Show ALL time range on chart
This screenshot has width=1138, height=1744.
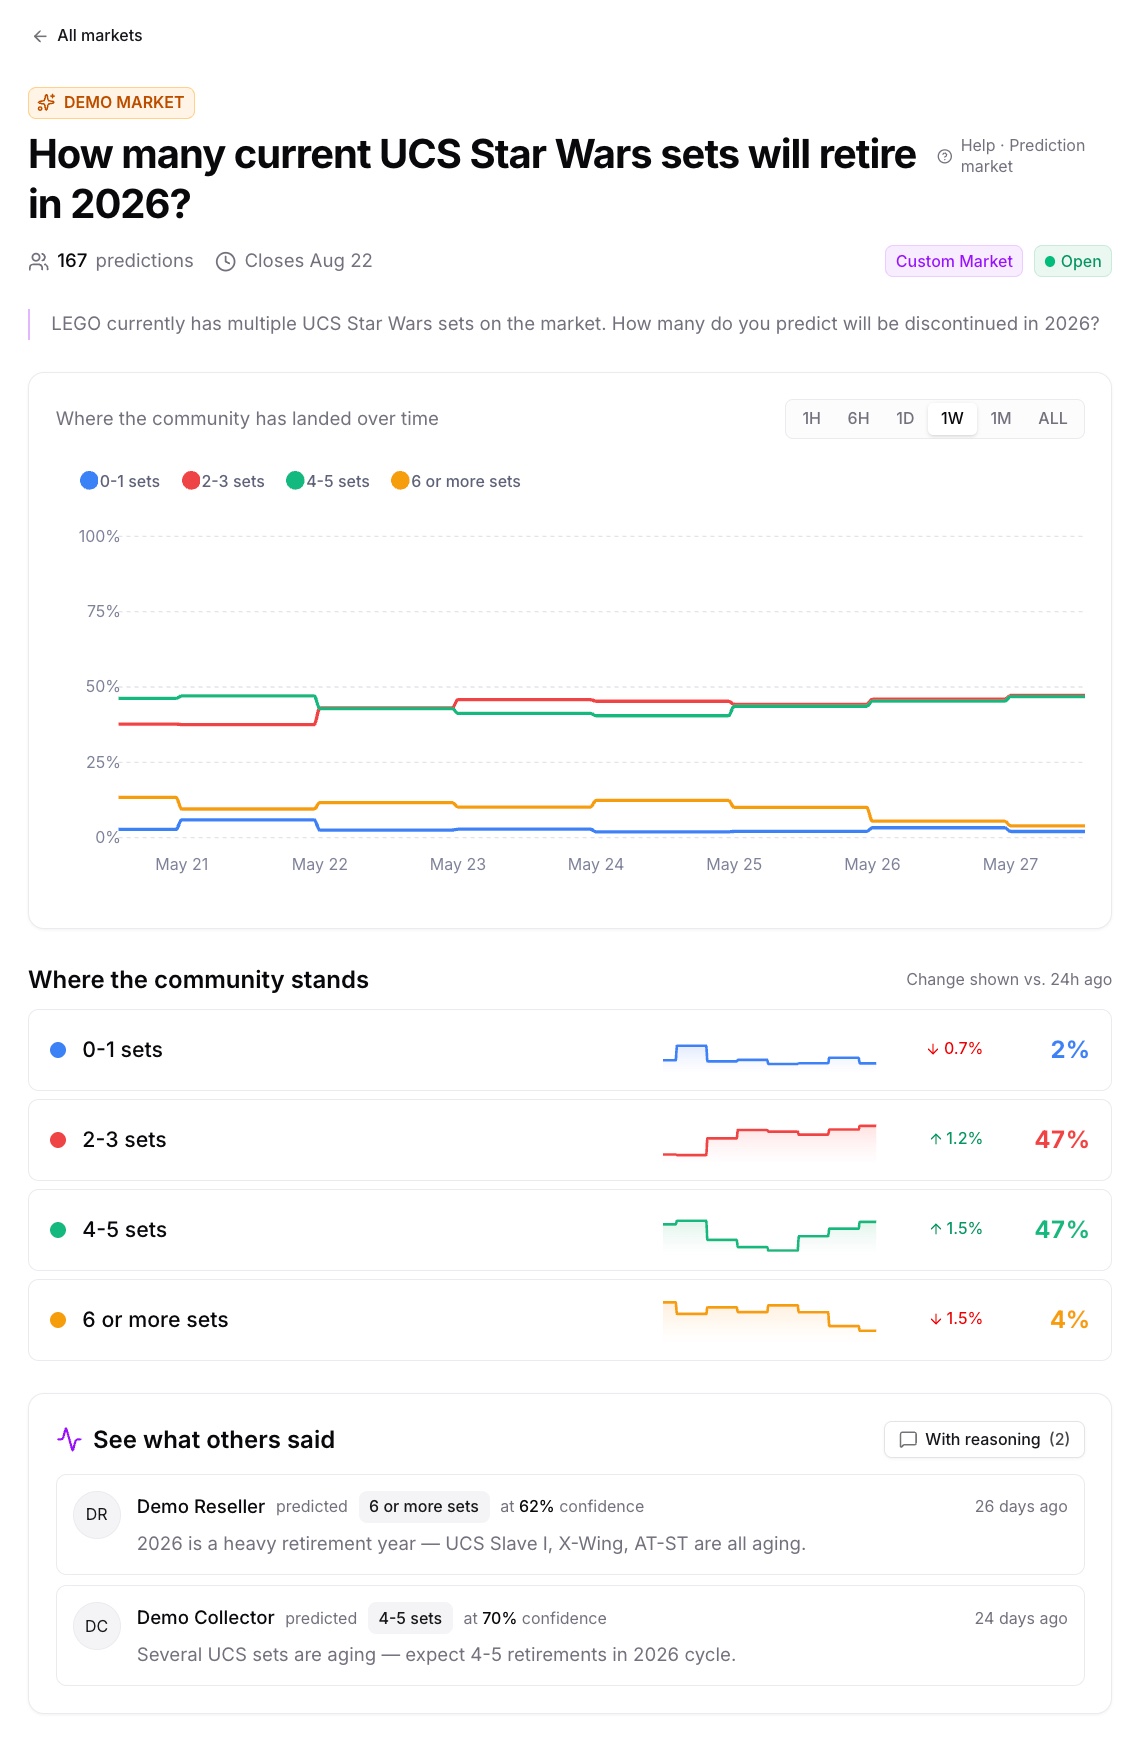click(1052, 419)
